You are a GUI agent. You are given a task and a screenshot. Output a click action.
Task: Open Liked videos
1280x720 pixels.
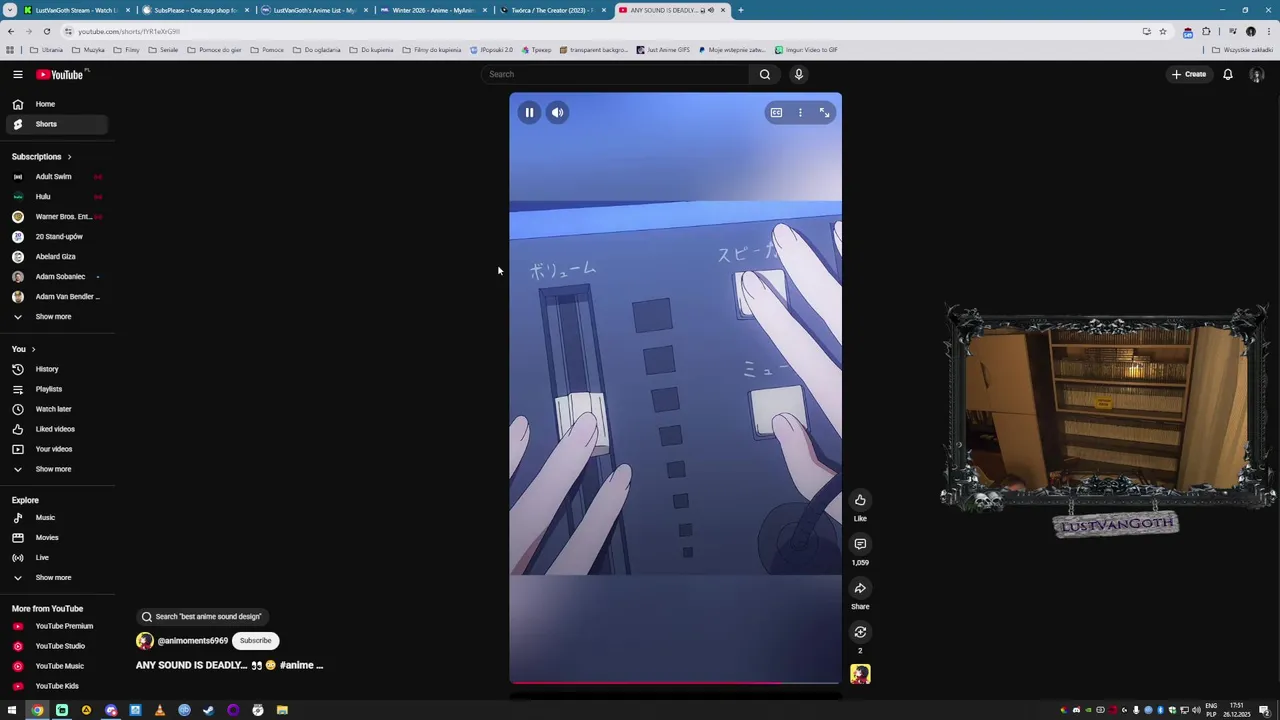pyautogui.click(x=56, y=429)
